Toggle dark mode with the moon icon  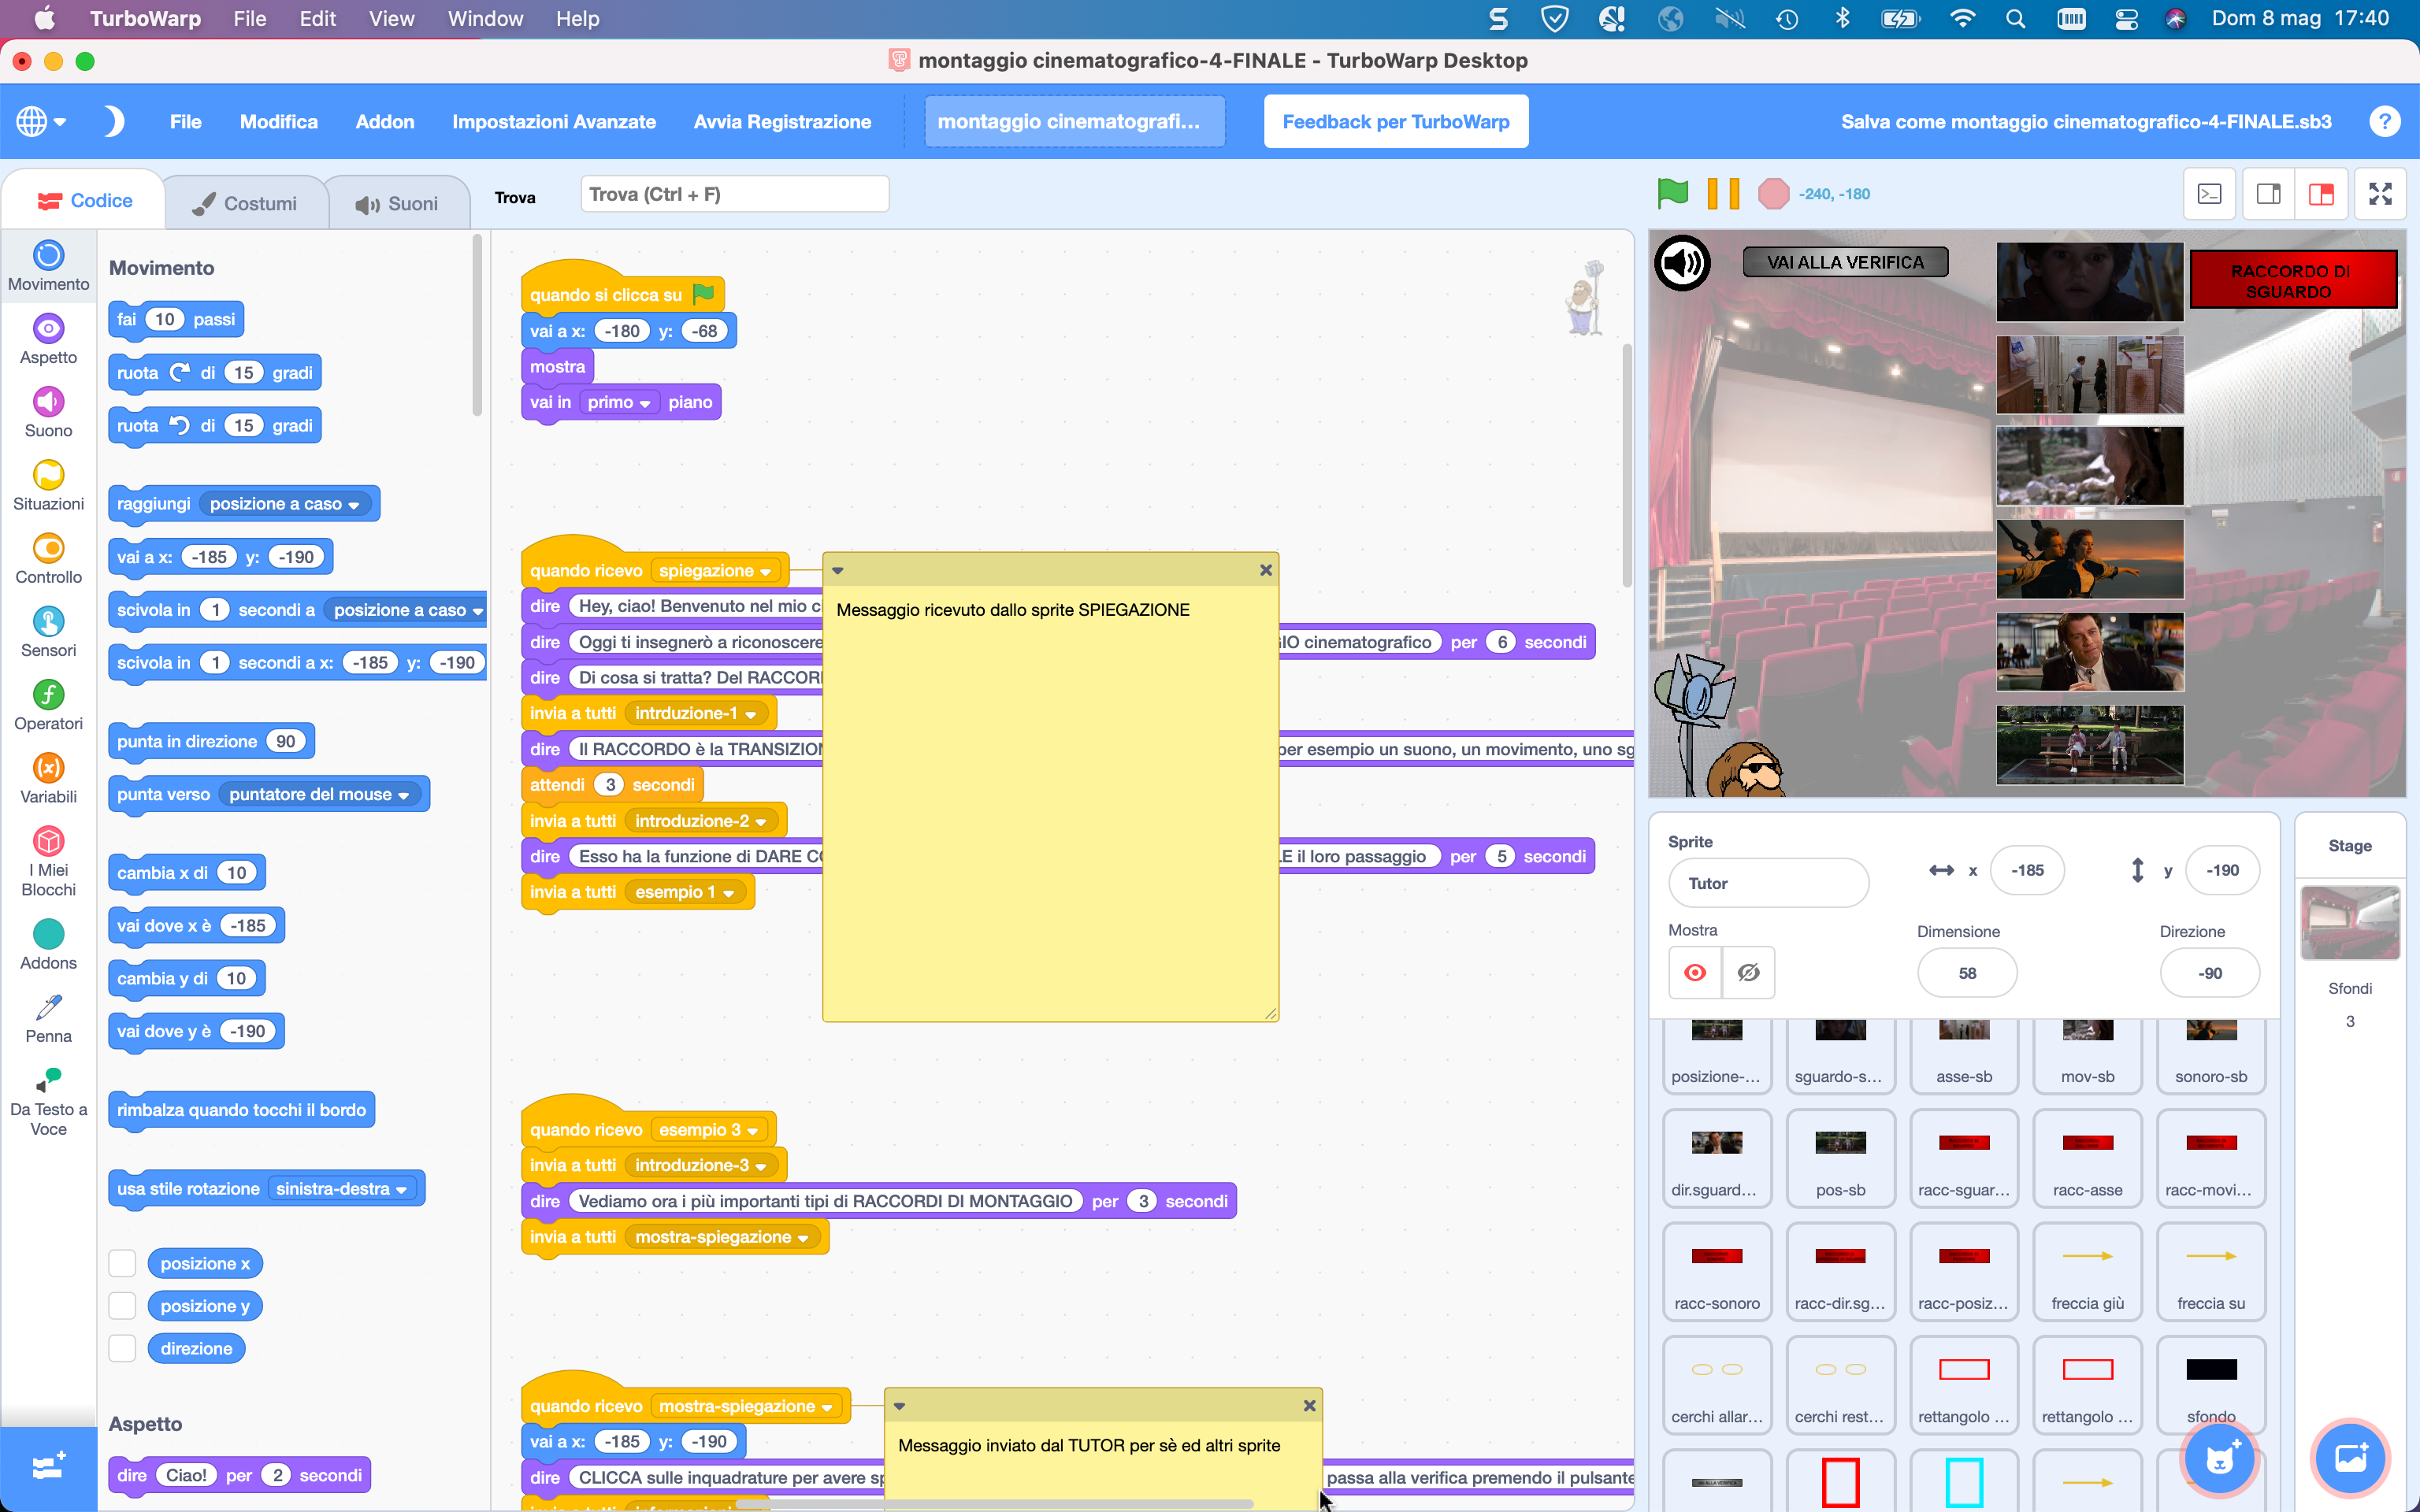(x=113, y=120)
